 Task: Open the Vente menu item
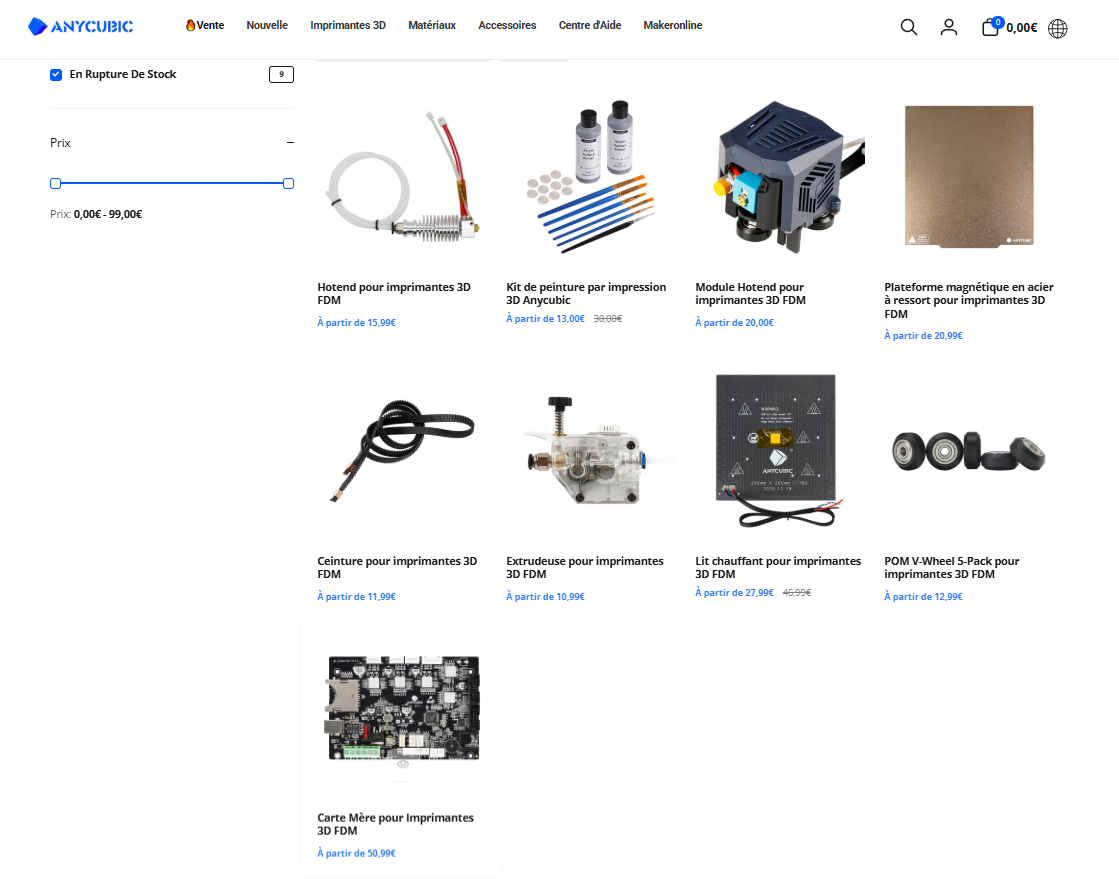pyautogui.click(x=205, y=25)
